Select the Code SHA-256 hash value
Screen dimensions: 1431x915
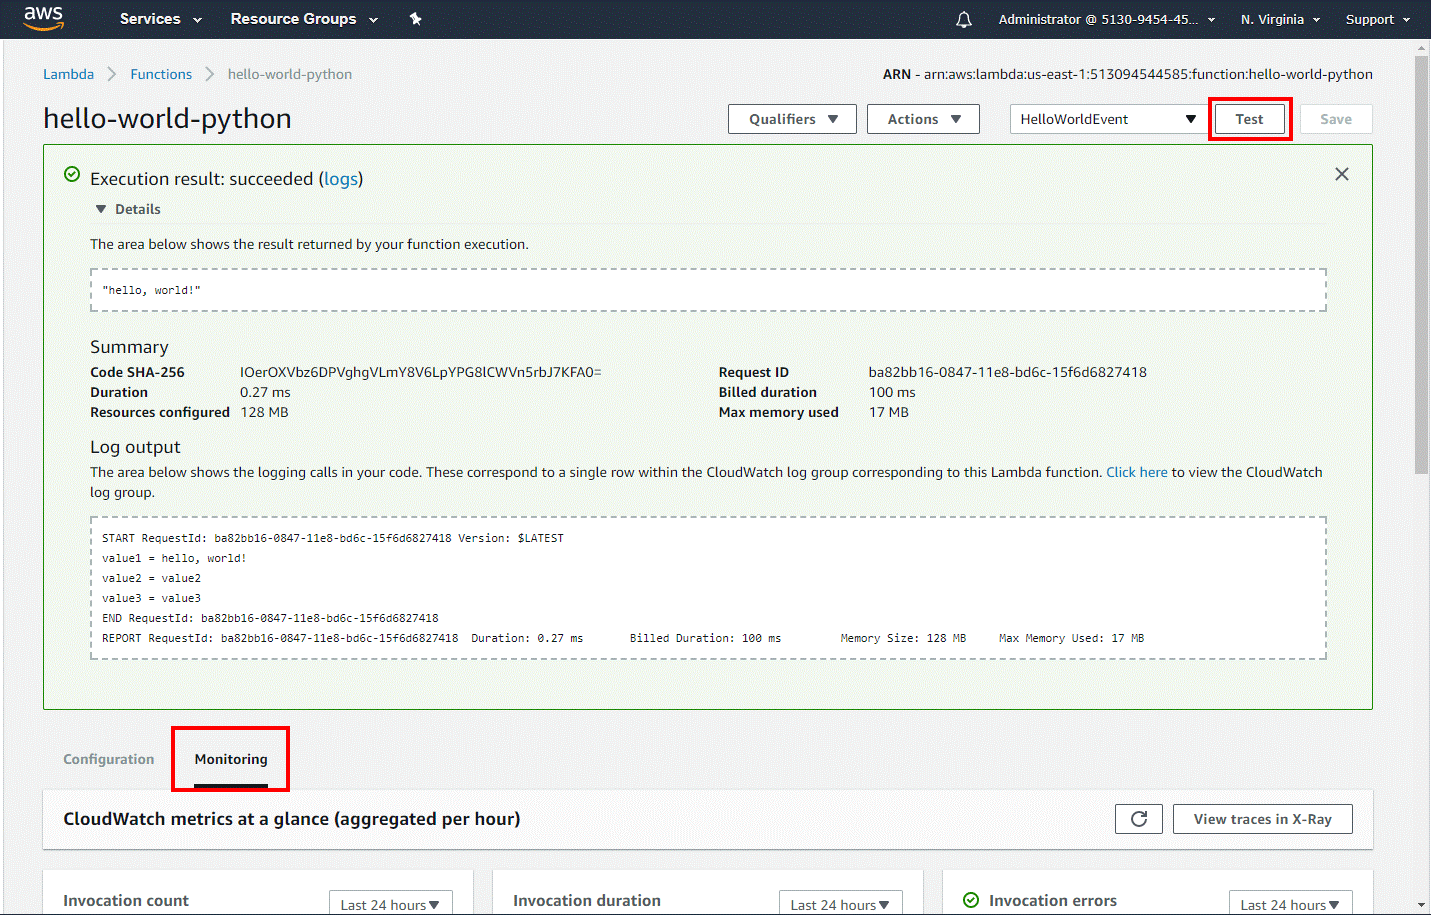pyautogui.click(x=420, y=372)
